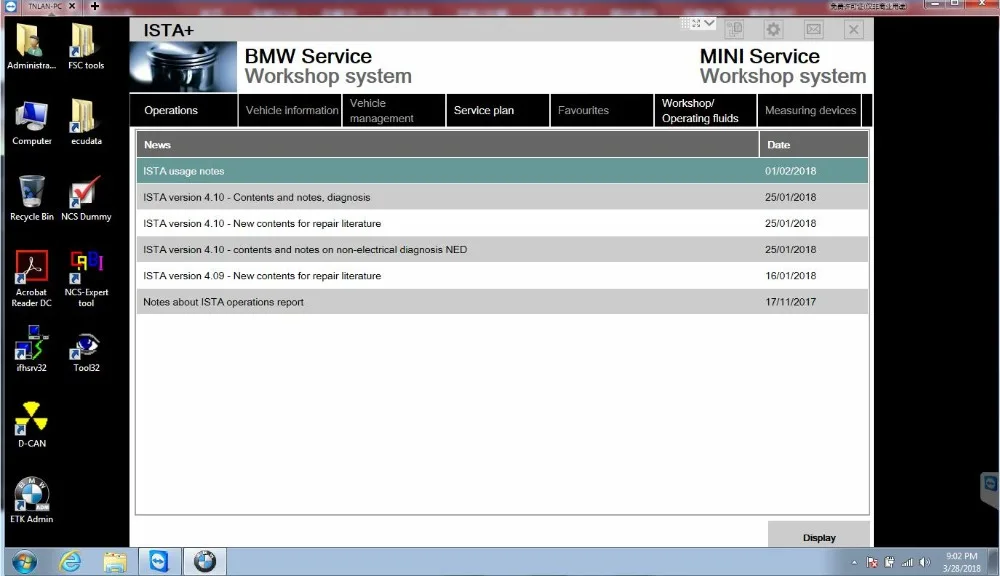Select ISTA 4.10 New contents for repair literature
Image resolution: width=1000 pixels, height=576 pixels.
tap(502, 223)
